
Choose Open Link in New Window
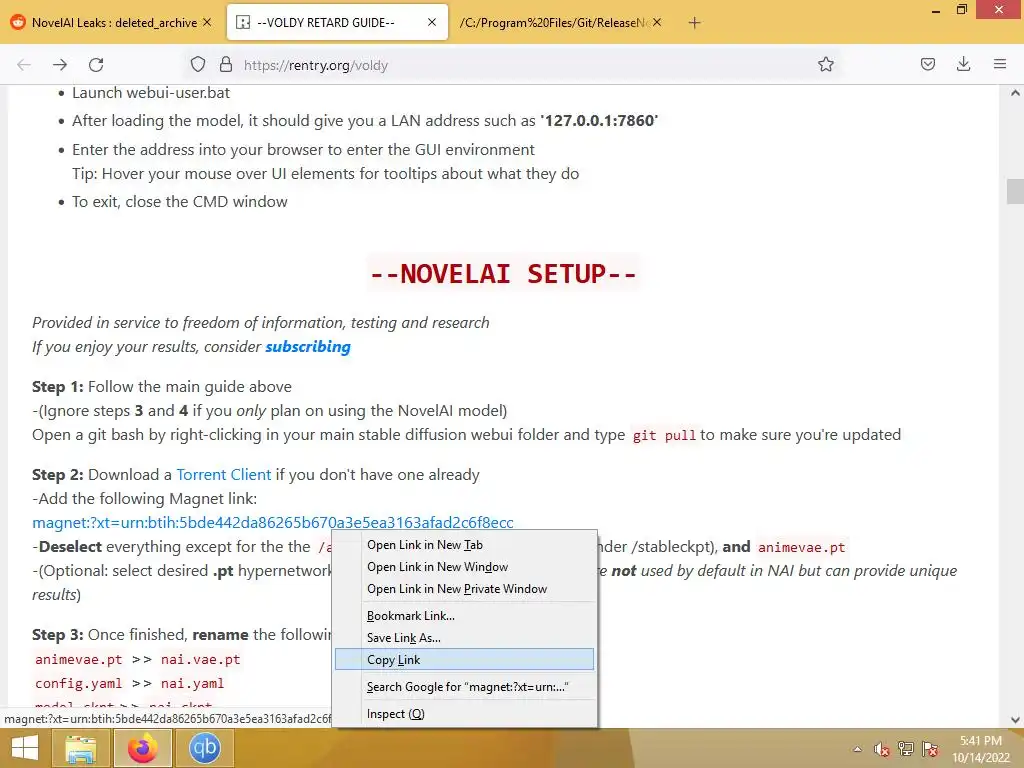[464, 567]
